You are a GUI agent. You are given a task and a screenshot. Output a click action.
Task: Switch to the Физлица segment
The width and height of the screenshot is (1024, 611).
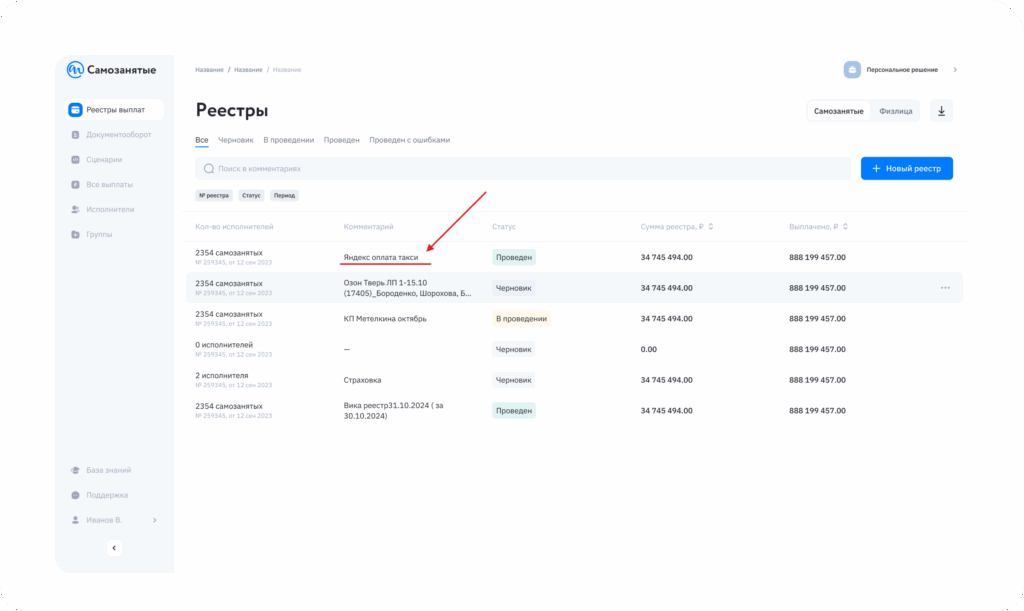coord(895,111)
